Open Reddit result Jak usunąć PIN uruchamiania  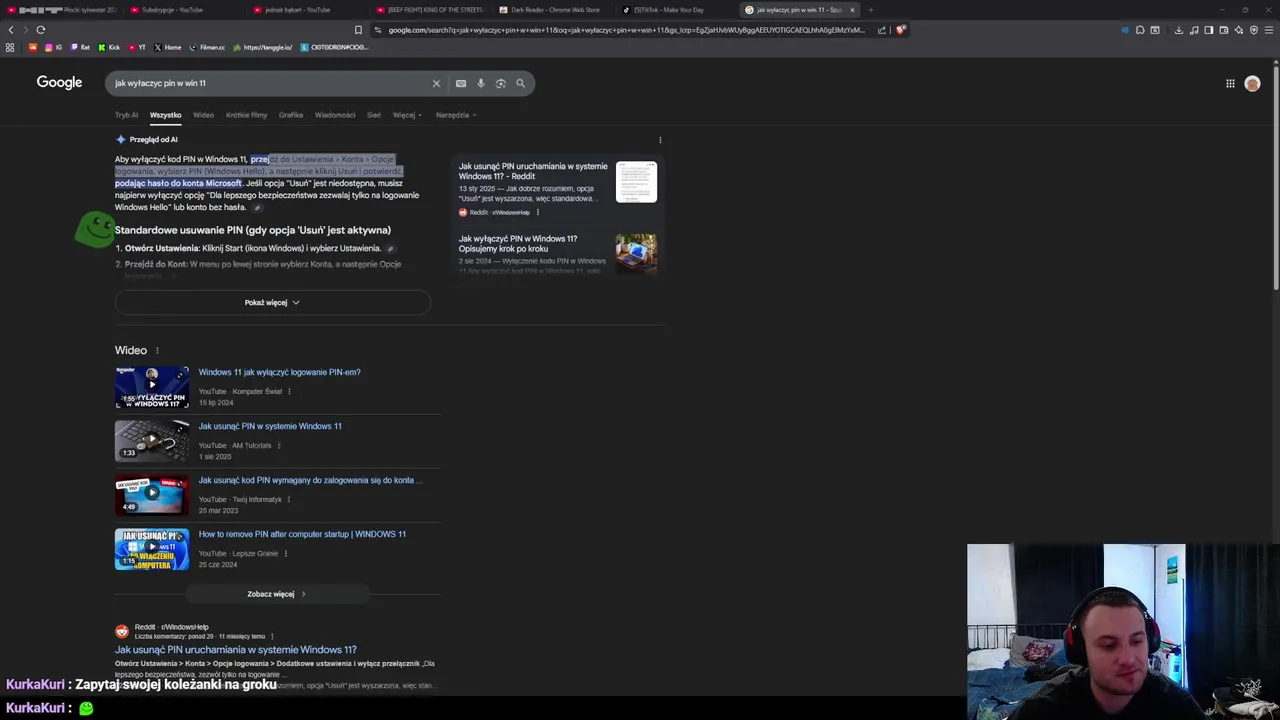[235, 650]
